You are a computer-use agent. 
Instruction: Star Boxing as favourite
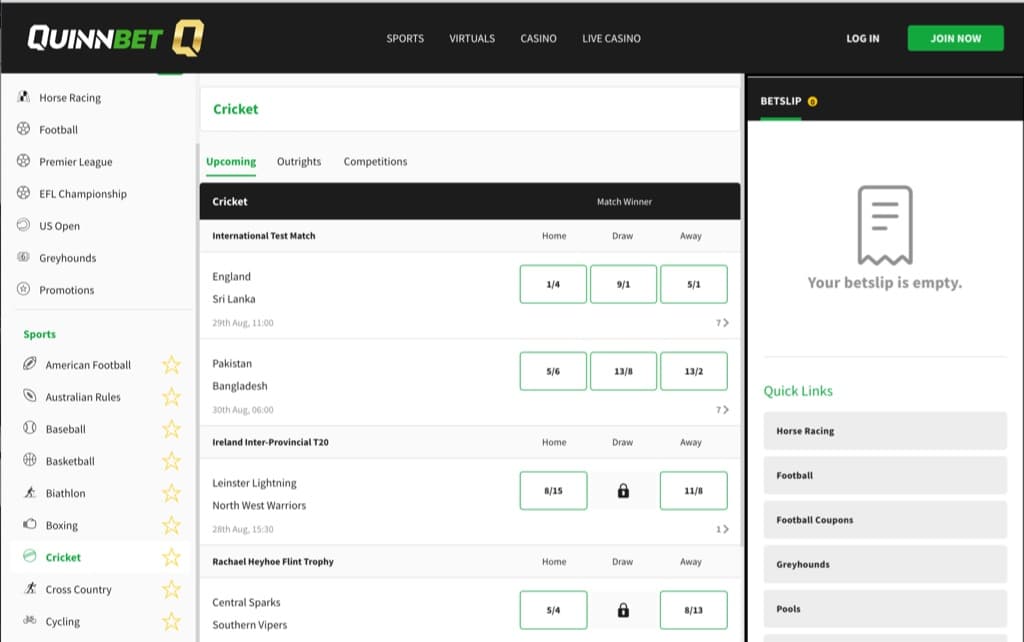click(x=171, y=524)
